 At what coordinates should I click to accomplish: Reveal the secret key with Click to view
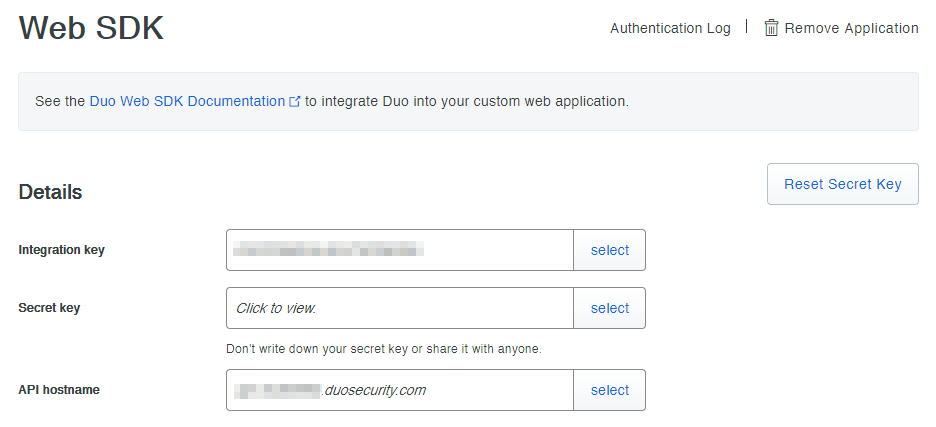276,308
